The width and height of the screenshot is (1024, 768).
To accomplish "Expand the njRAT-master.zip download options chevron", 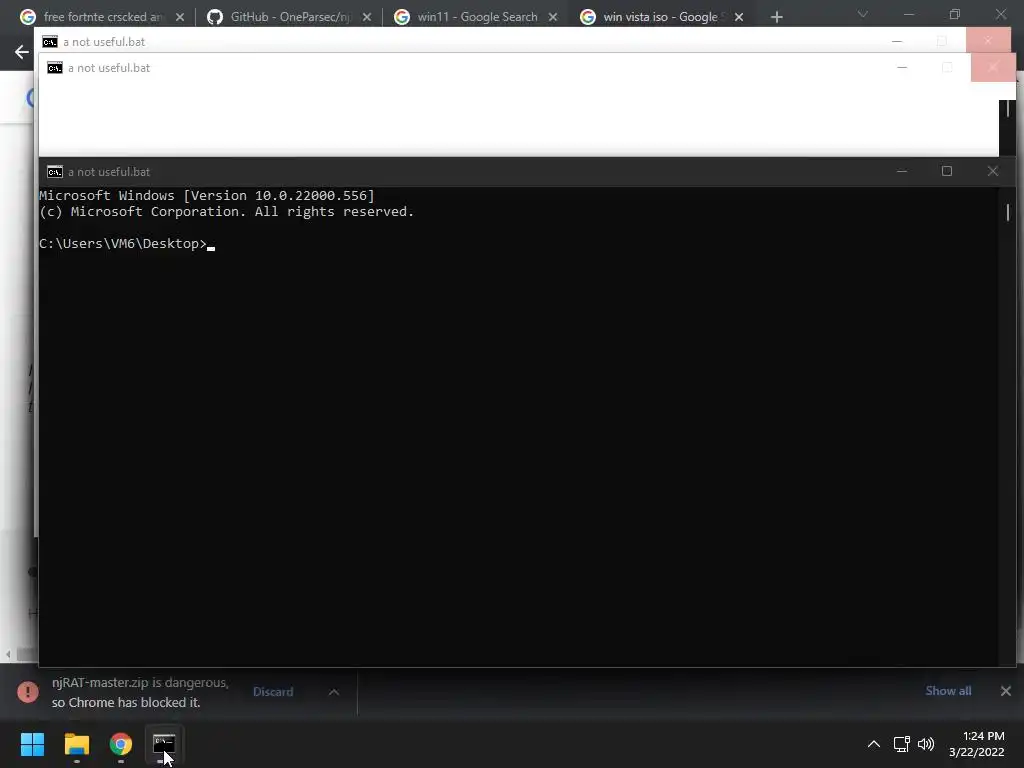I will [334, 692].
